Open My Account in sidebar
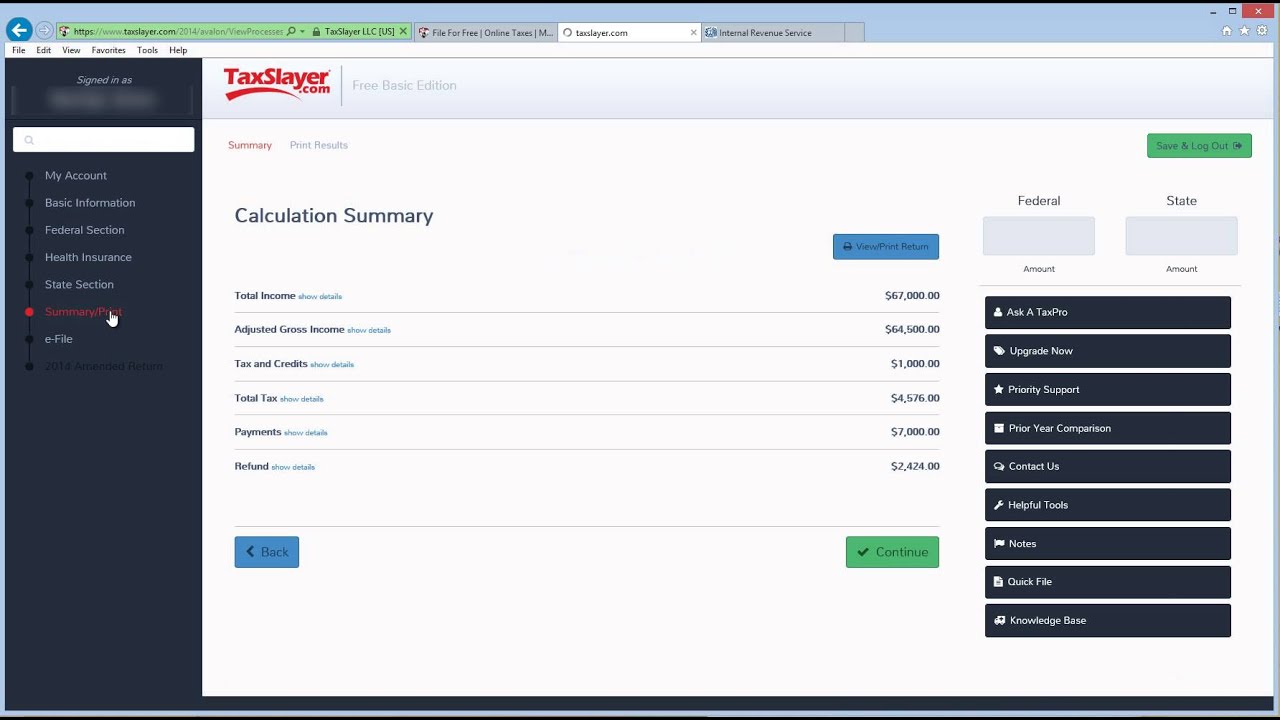This screenshot has height=720, width=1280. 76,175
